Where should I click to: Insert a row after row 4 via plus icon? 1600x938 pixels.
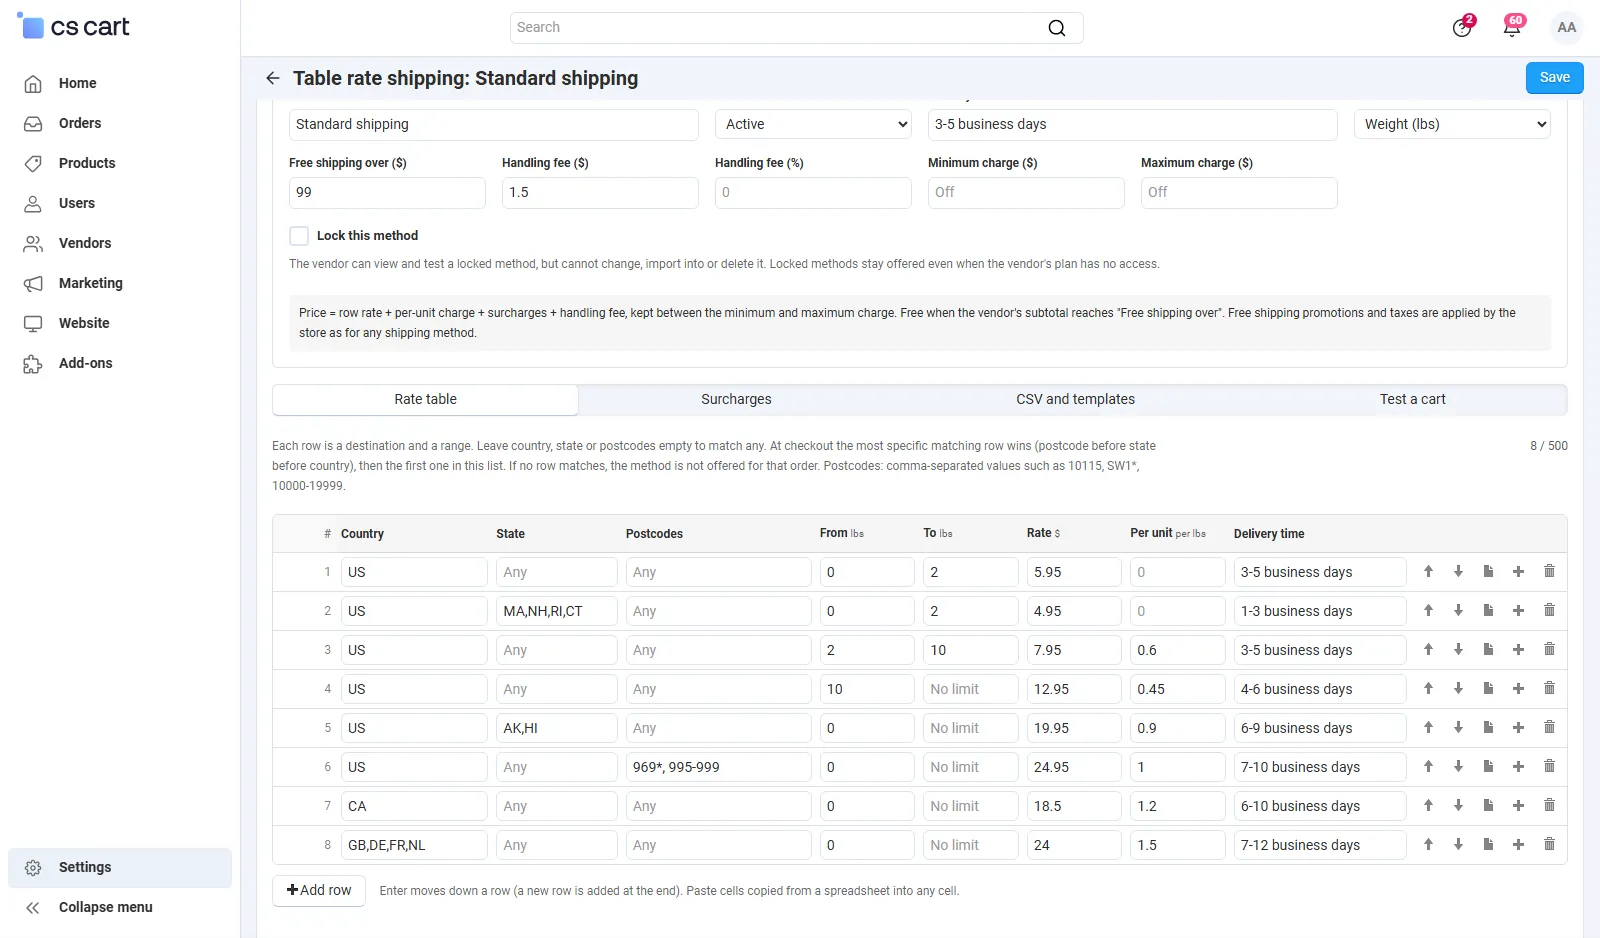coord(1518,689)
